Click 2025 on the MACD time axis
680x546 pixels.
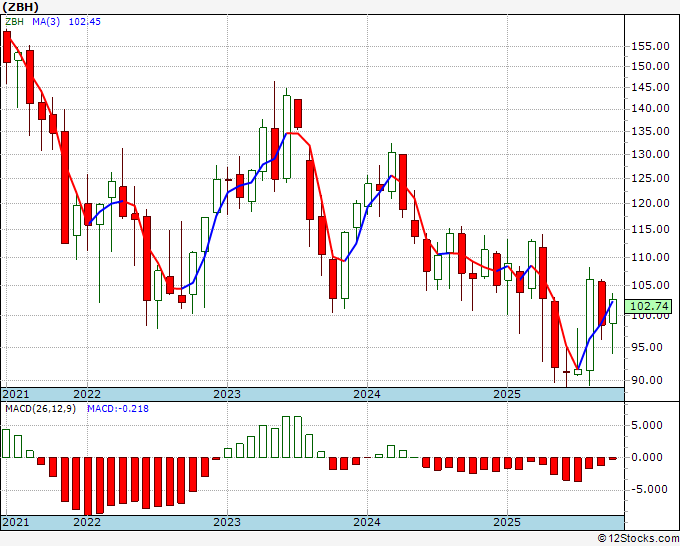(x=507, y=522)
